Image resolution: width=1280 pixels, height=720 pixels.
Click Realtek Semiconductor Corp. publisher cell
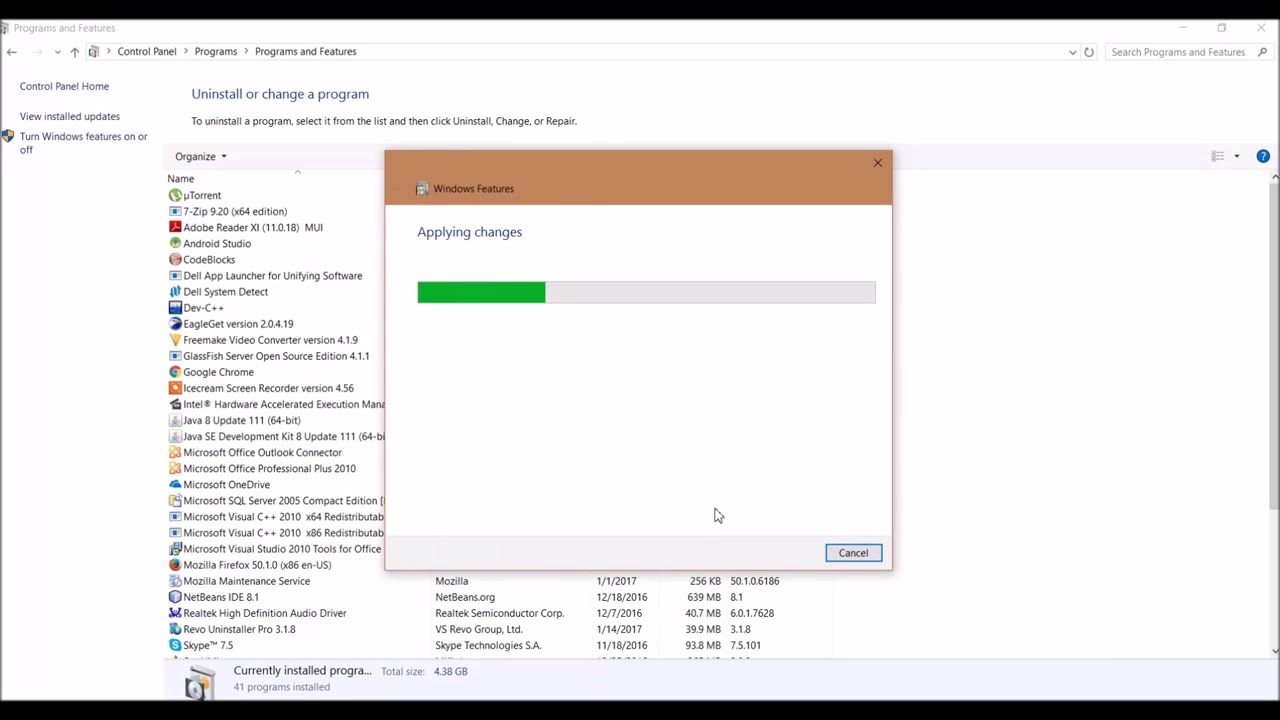coord(500,613)
